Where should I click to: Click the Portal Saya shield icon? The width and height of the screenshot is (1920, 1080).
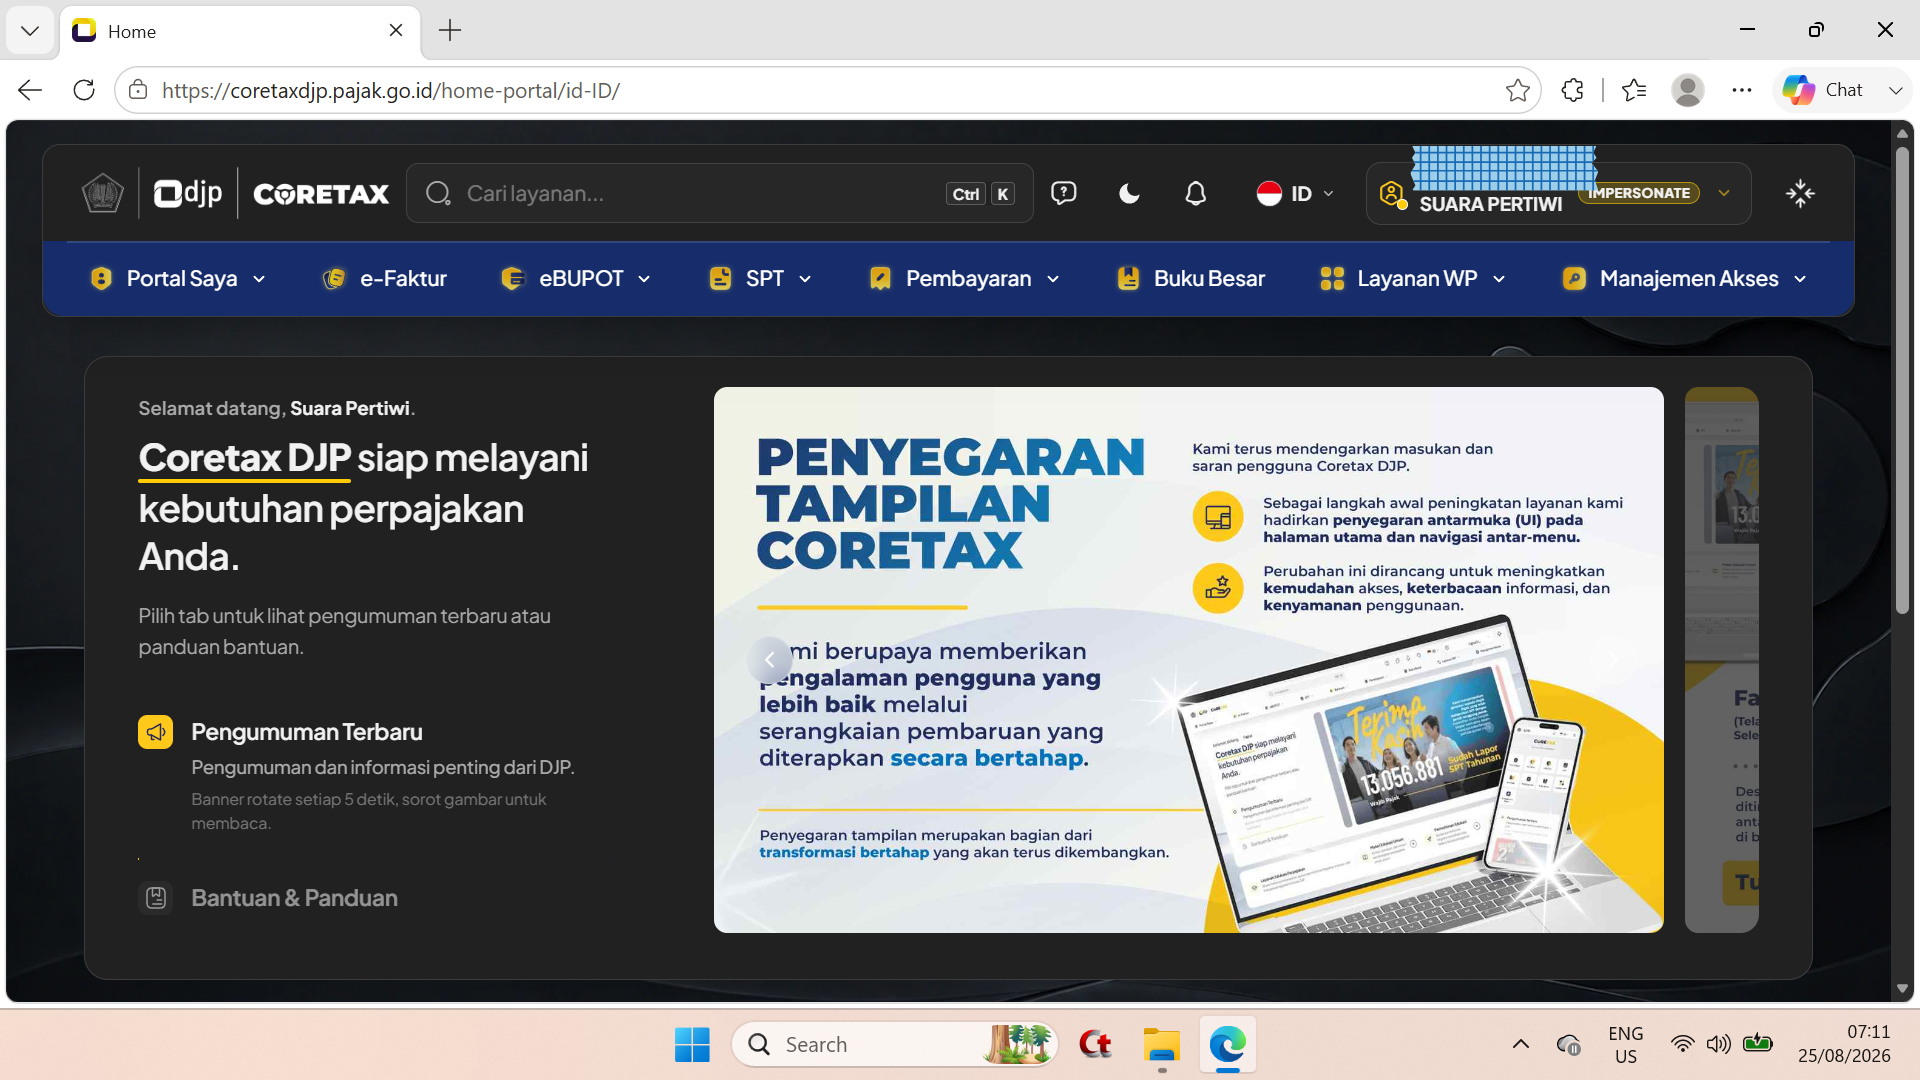click(101, 279)
